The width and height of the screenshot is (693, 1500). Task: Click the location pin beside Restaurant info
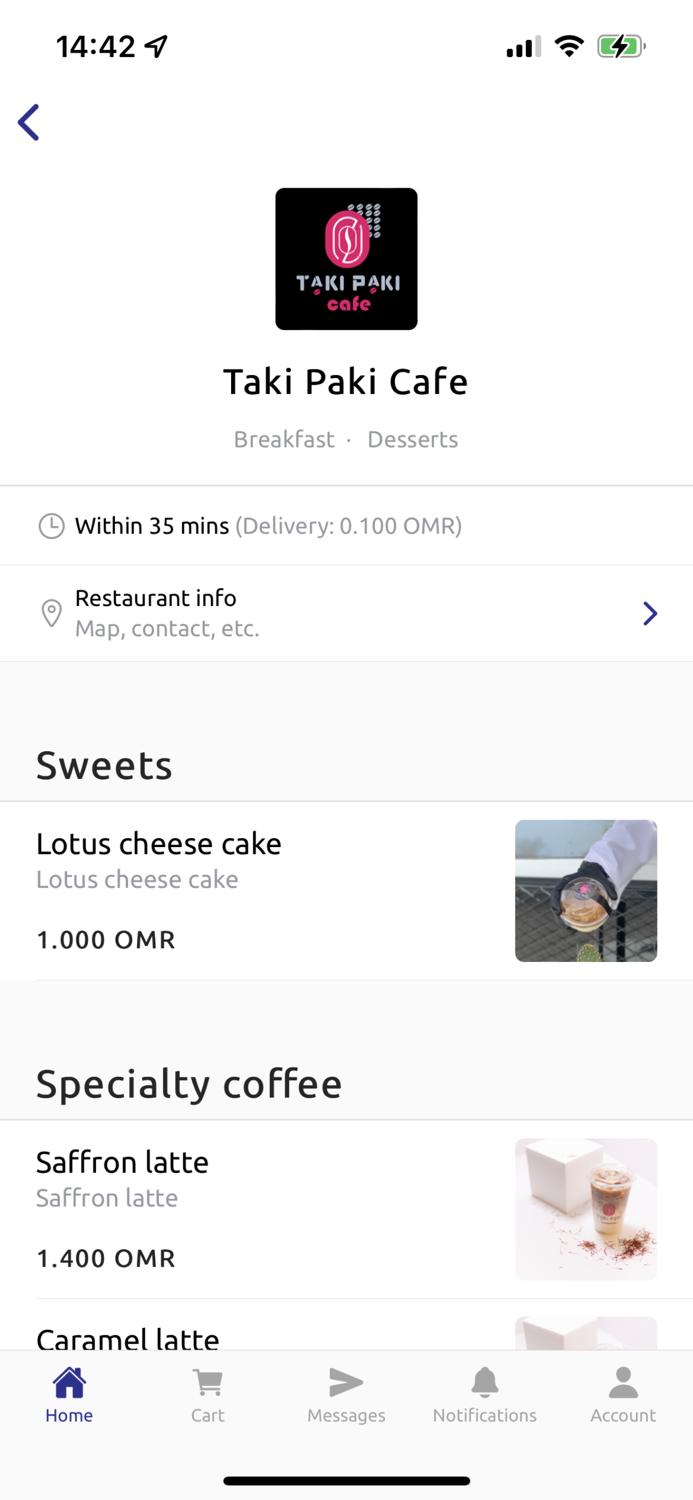[51, 612]
